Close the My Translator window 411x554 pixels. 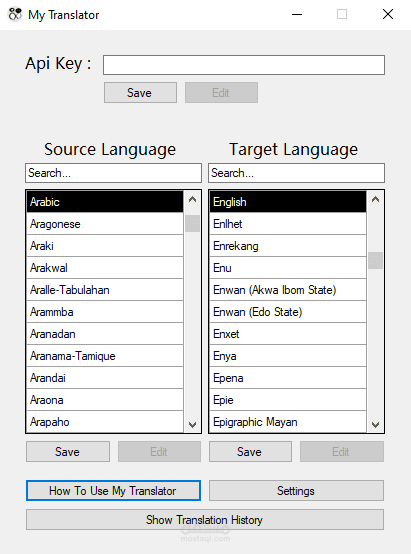coord(388,14)
